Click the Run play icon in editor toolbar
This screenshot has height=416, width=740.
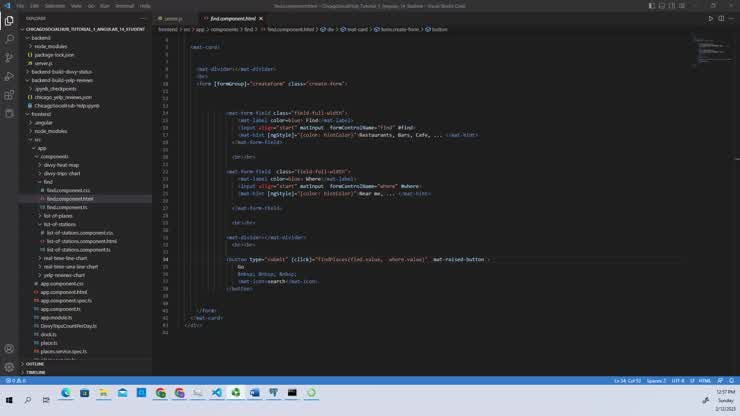711,18
